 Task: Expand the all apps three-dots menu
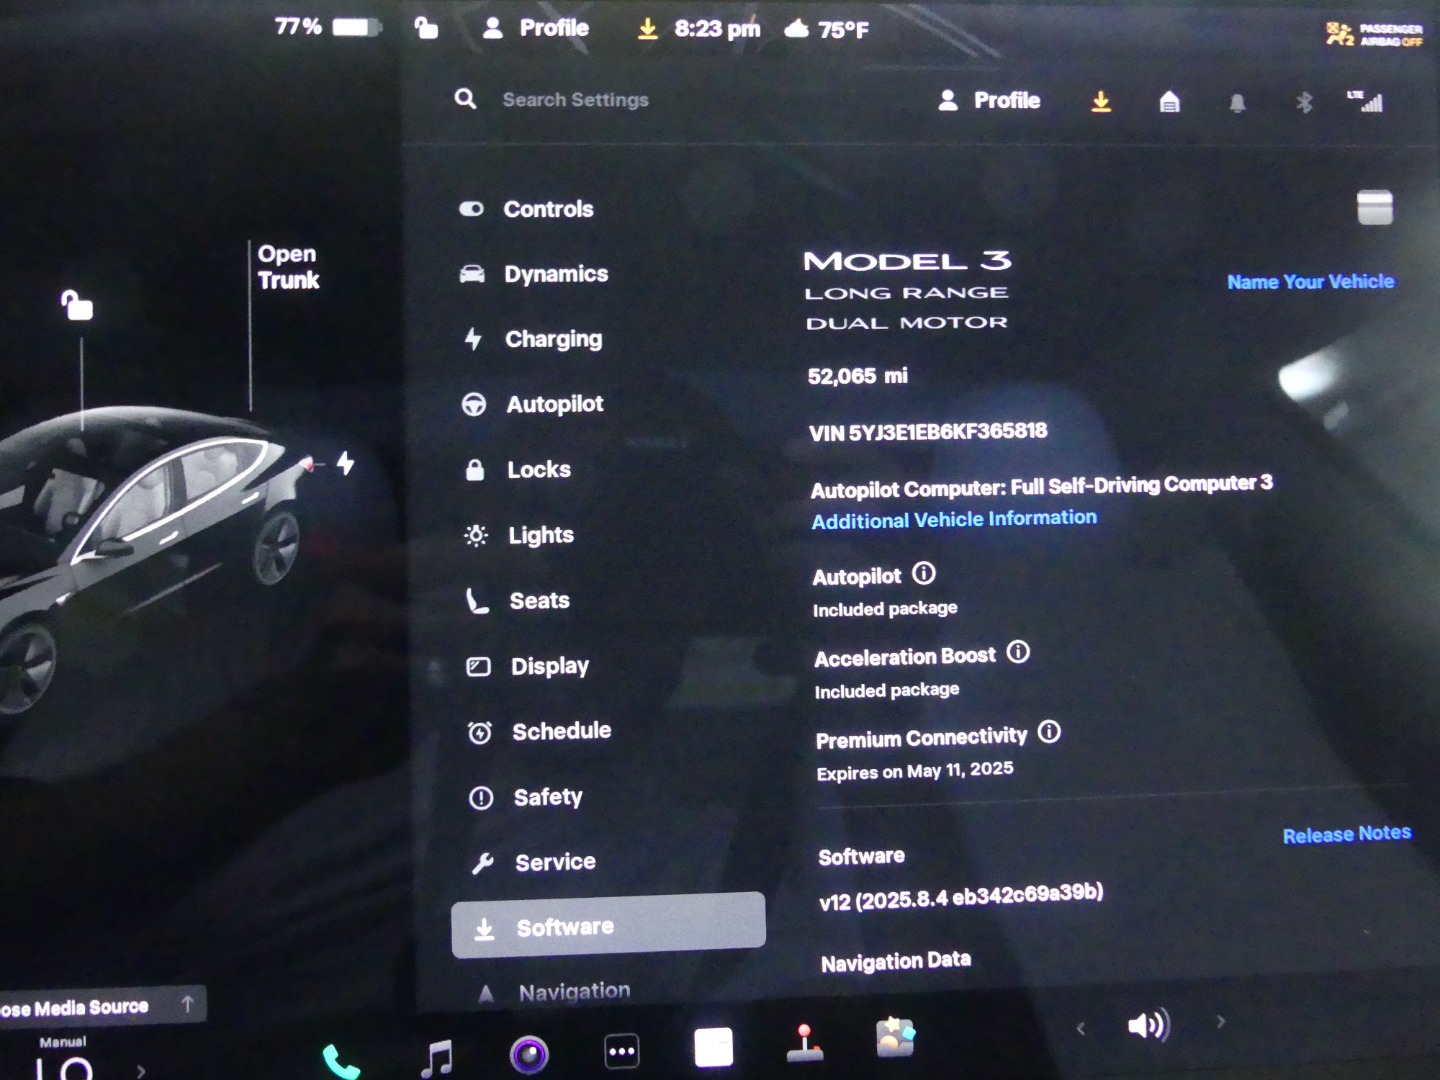622,1051
